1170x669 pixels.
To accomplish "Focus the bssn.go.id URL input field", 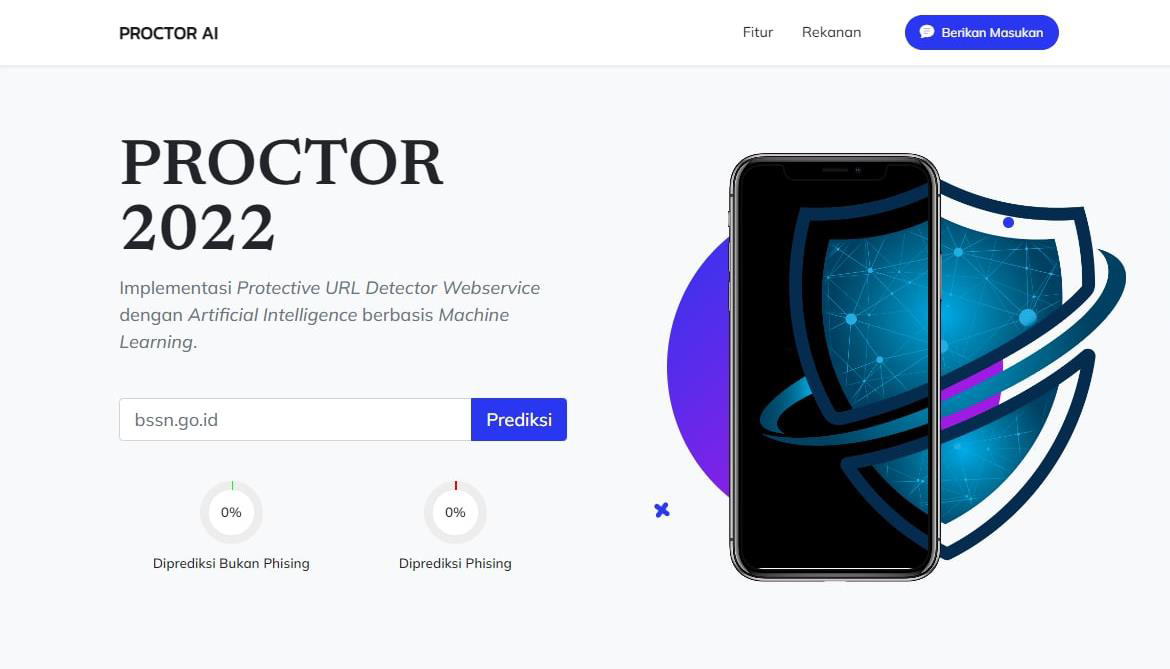I will pyautogui.click(x=295, y=419).
